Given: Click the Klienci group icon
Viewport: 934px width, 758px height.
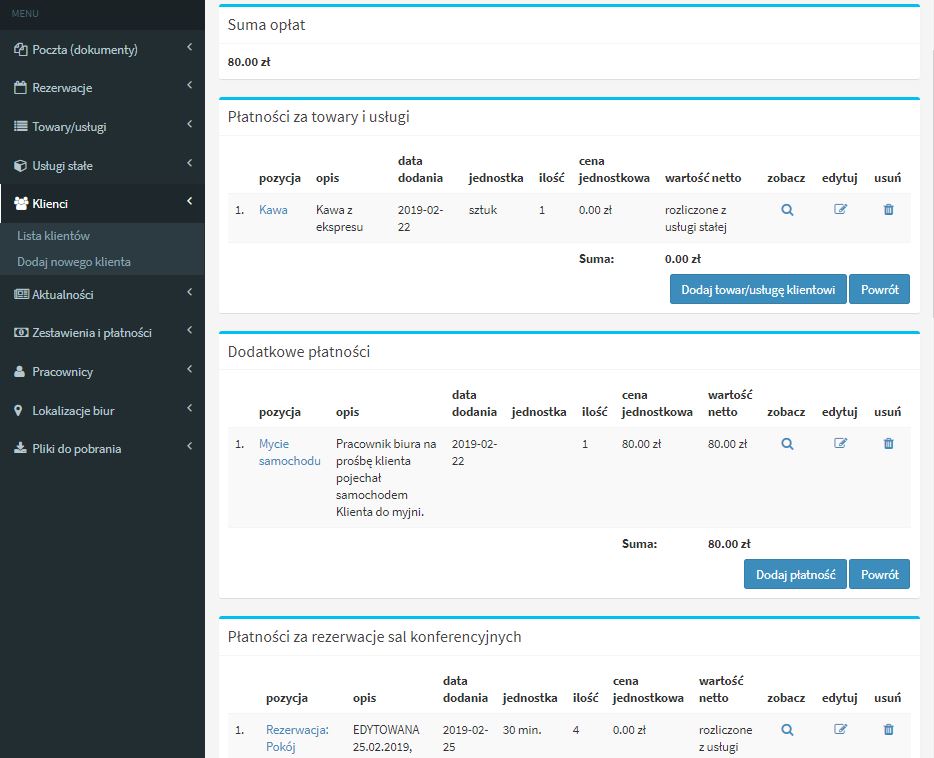Looking at the screenshot, I should [21, 204].
